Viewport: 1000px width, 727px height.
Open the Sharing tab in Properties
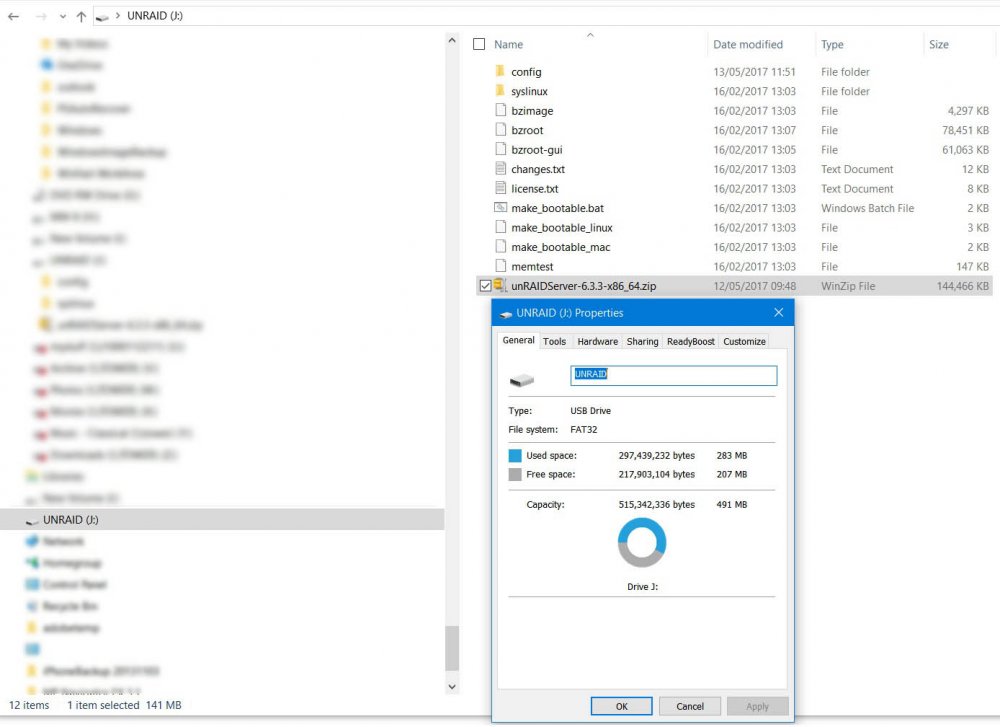642,341
